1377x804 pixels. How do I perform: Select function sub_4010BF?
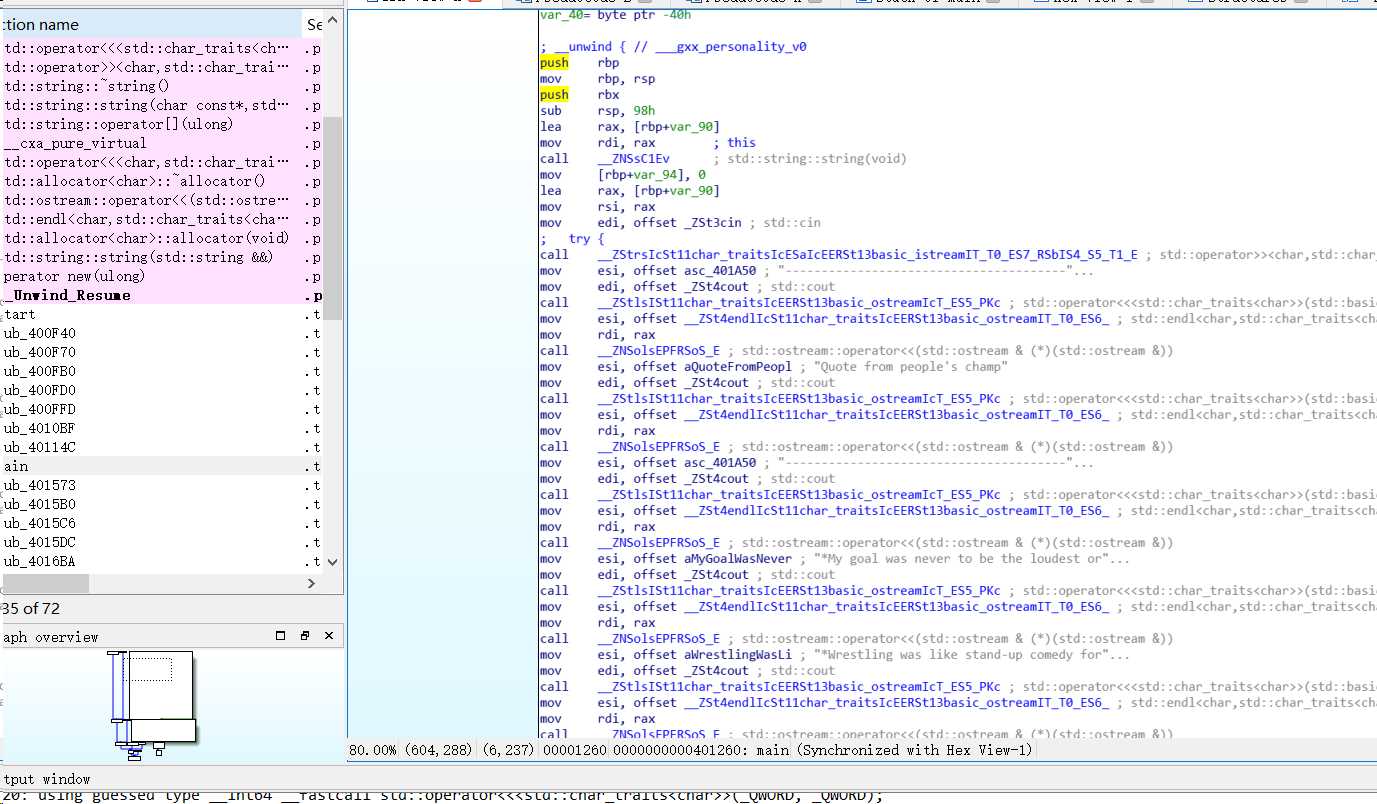pos(162,428)
